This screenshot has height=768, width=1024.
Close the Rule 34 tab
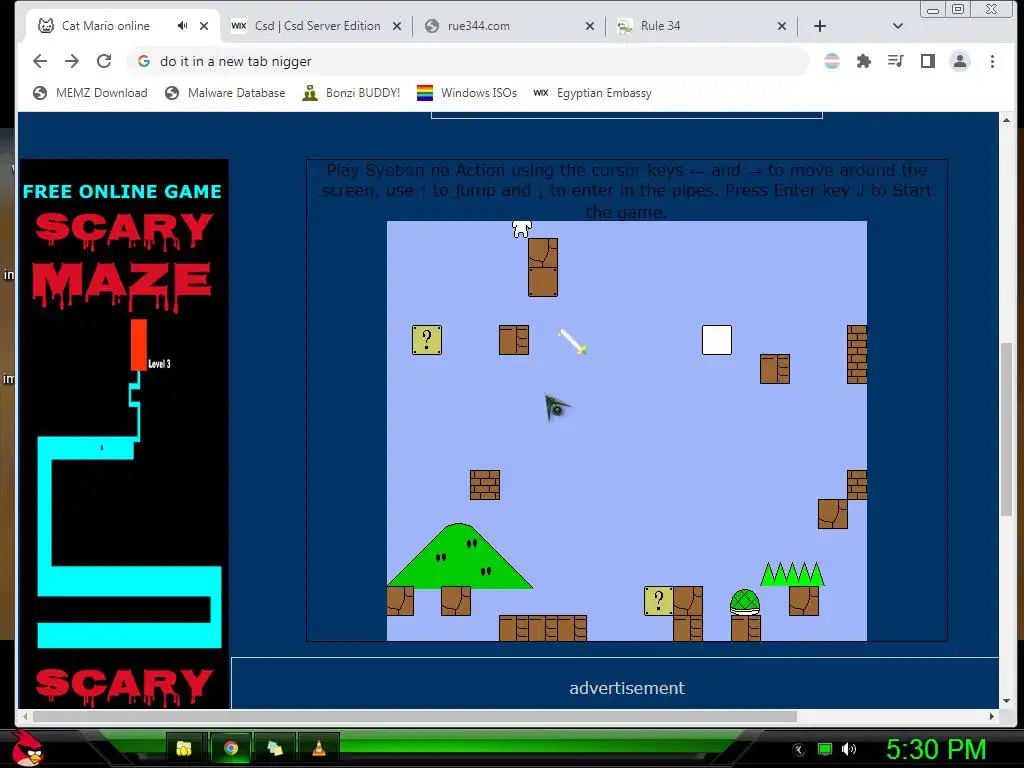point(782,26)
